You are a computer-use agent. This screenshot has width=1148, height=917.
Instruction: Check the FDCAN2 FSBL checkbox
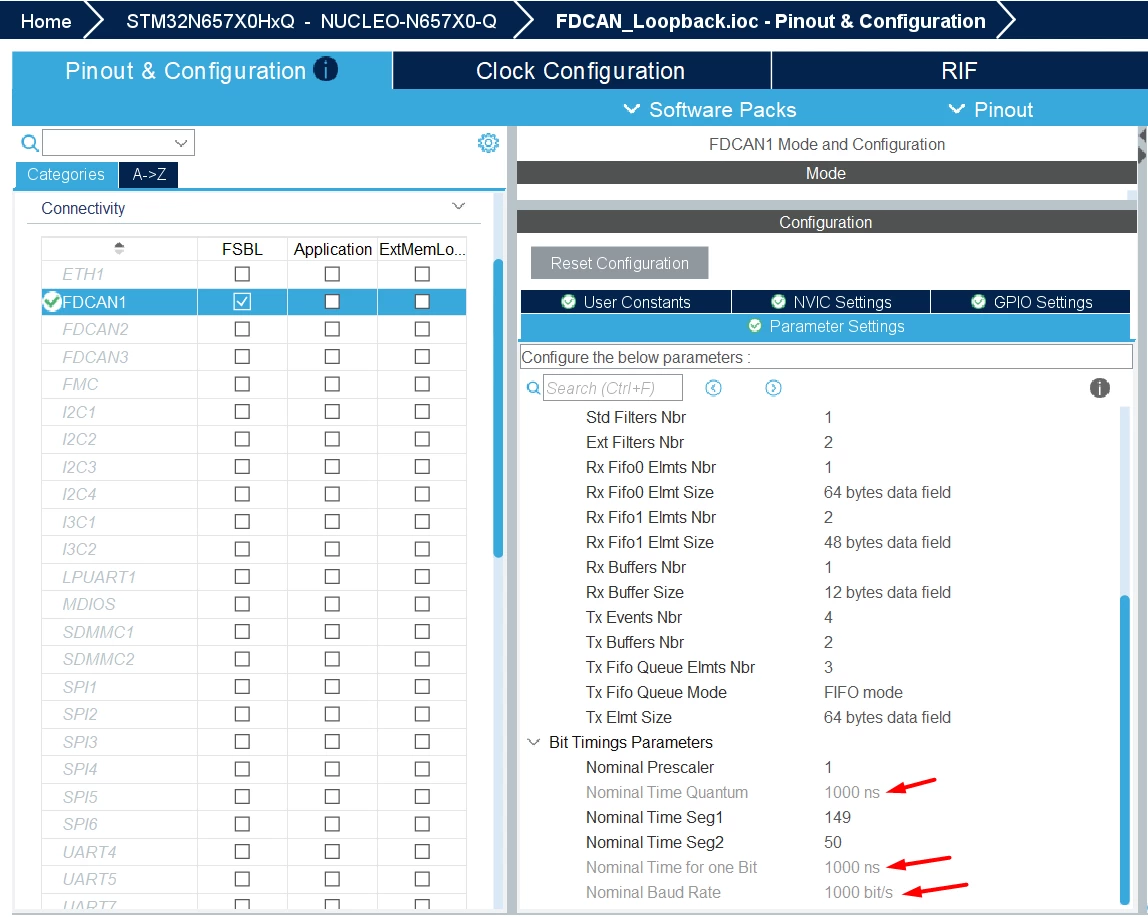coord(242,329)
